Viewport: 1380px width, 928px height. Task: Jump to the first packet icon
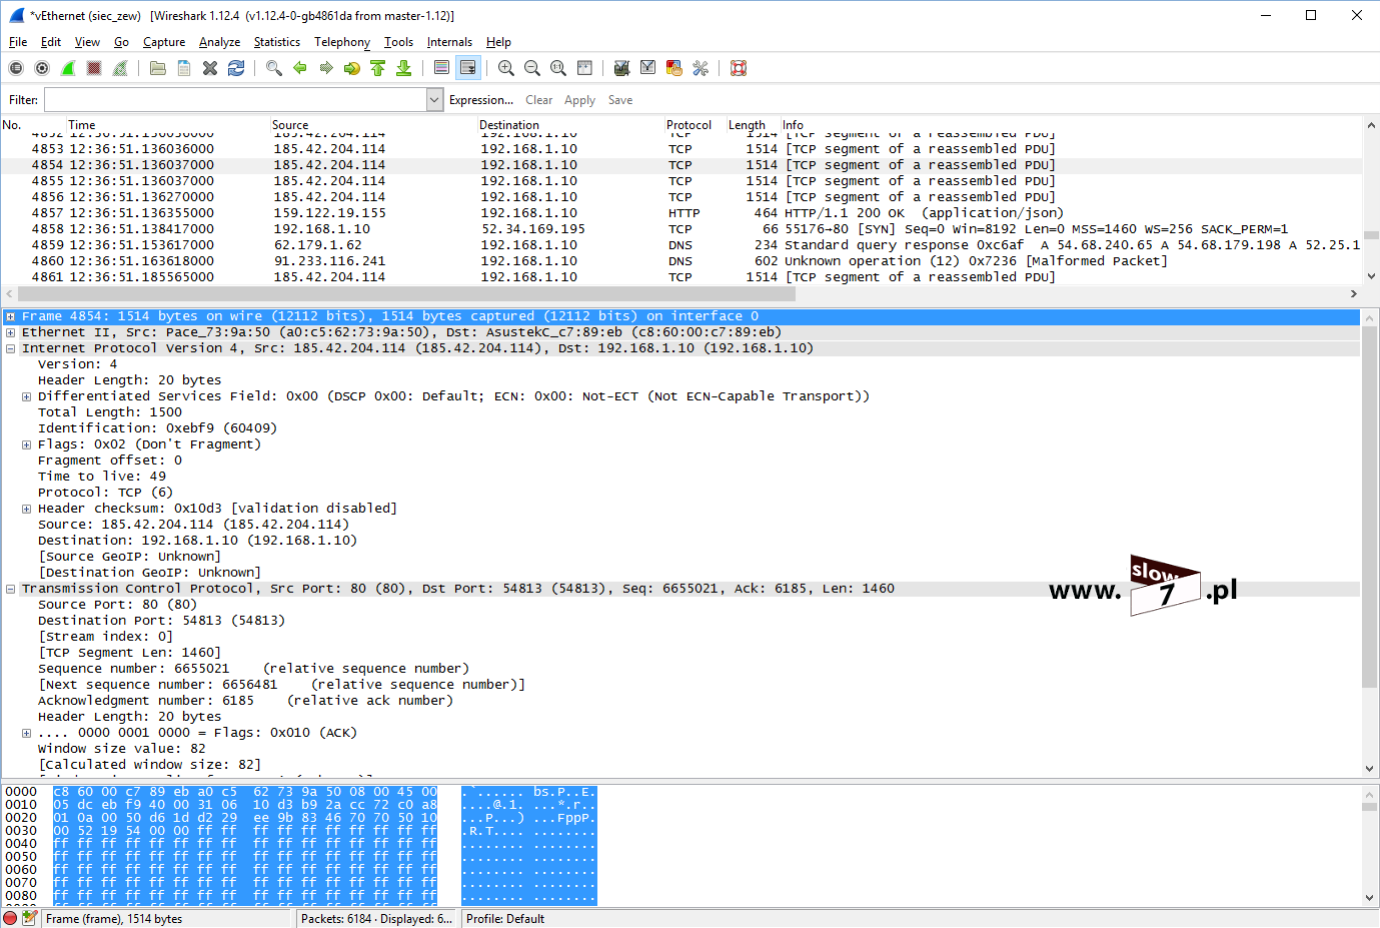point(378,68)
